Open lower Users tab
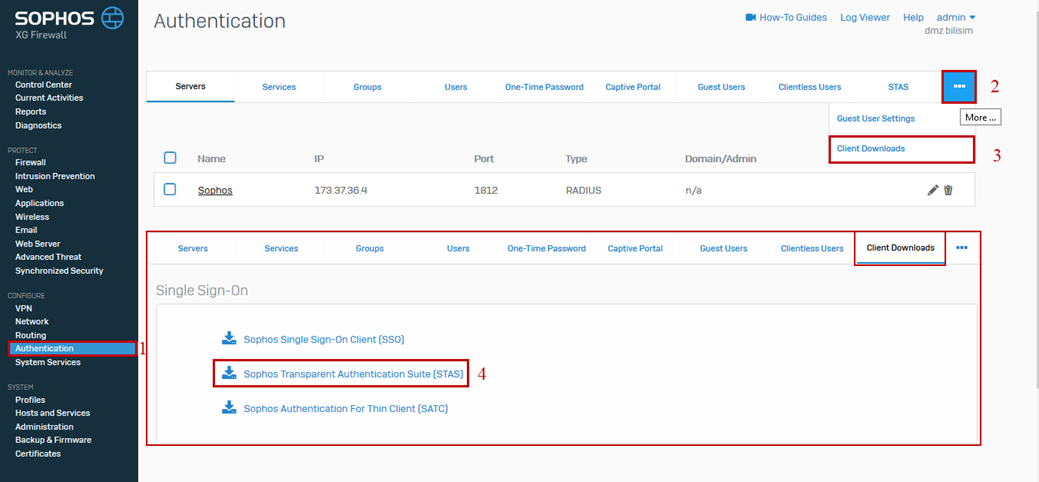1039x482 pixels. [x=458, y=249]
